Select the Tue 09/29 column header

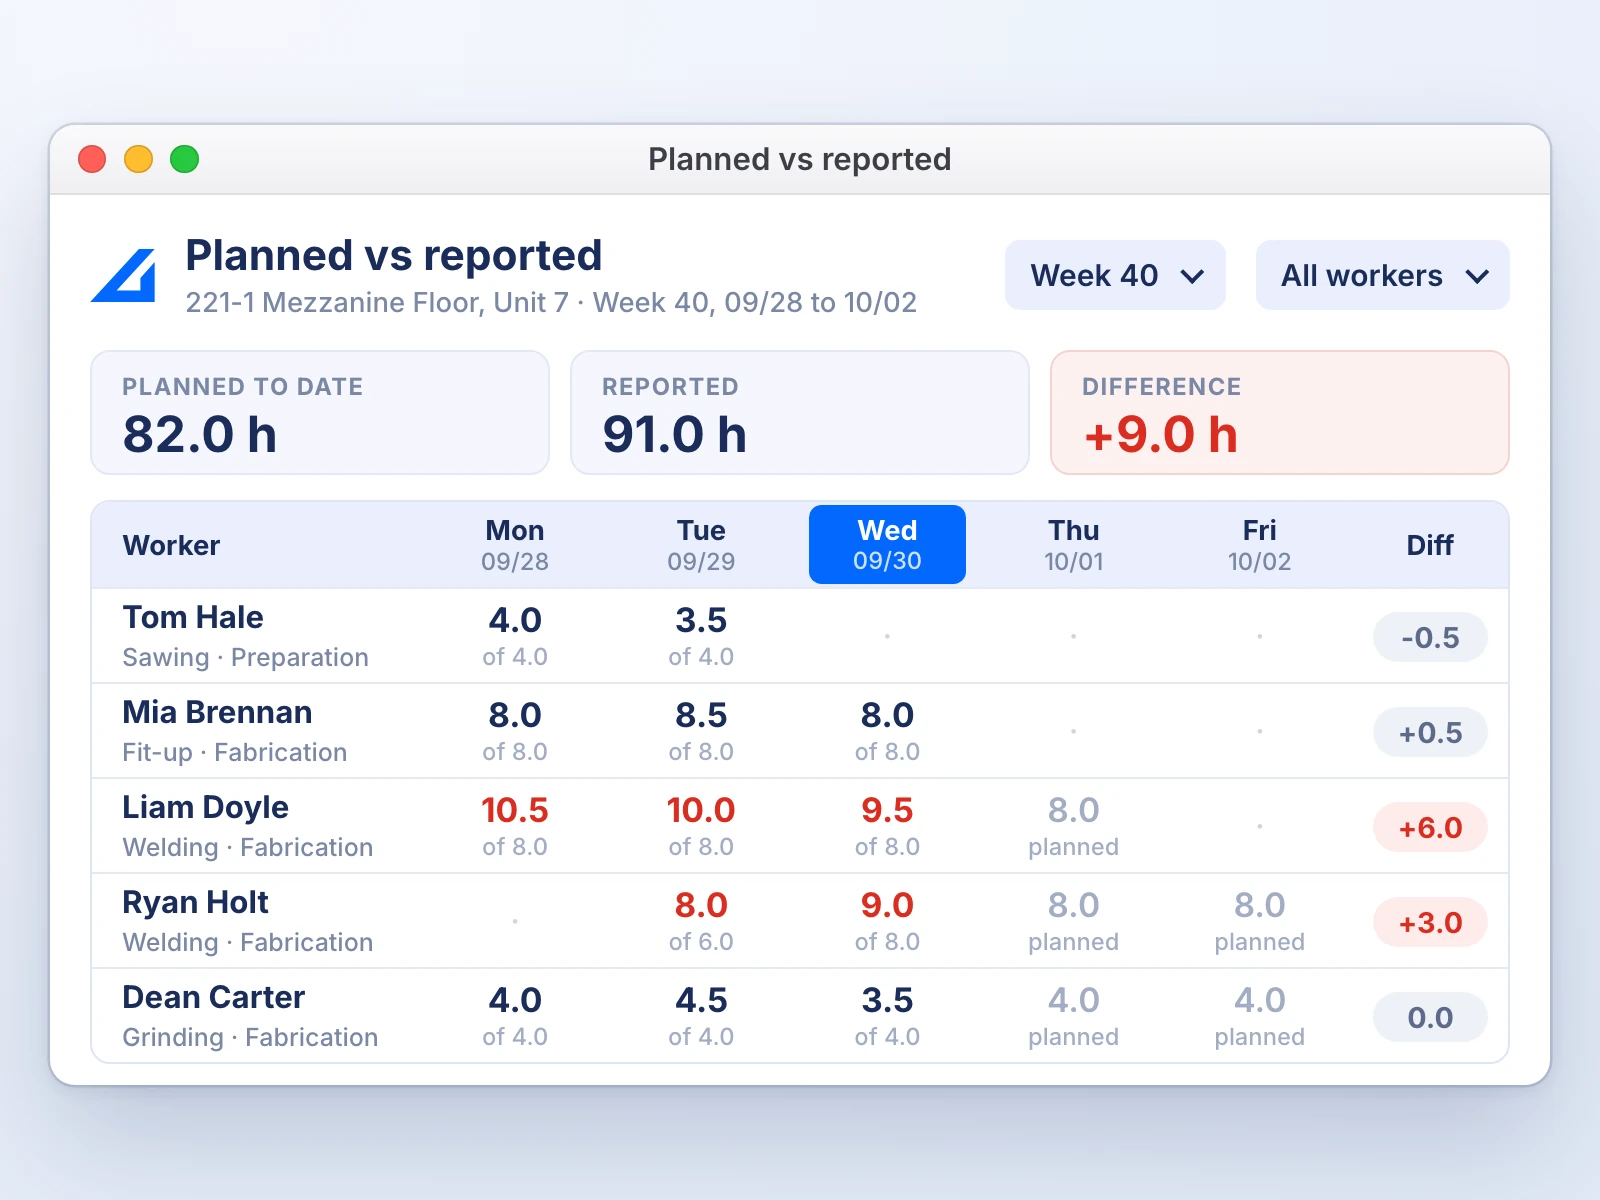click(701, 544)
